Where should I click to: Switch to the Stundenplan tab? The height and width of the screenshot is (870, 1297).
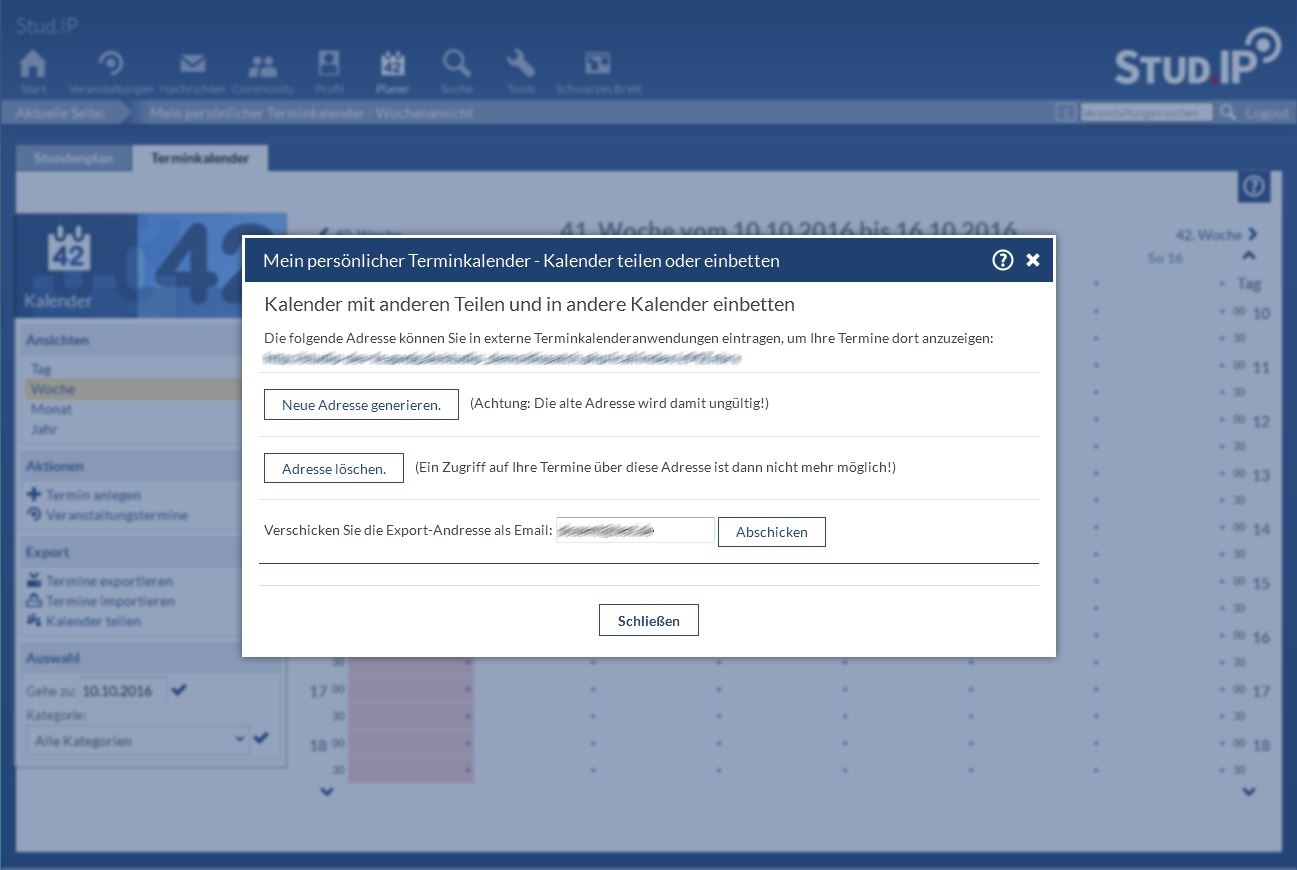73,158
